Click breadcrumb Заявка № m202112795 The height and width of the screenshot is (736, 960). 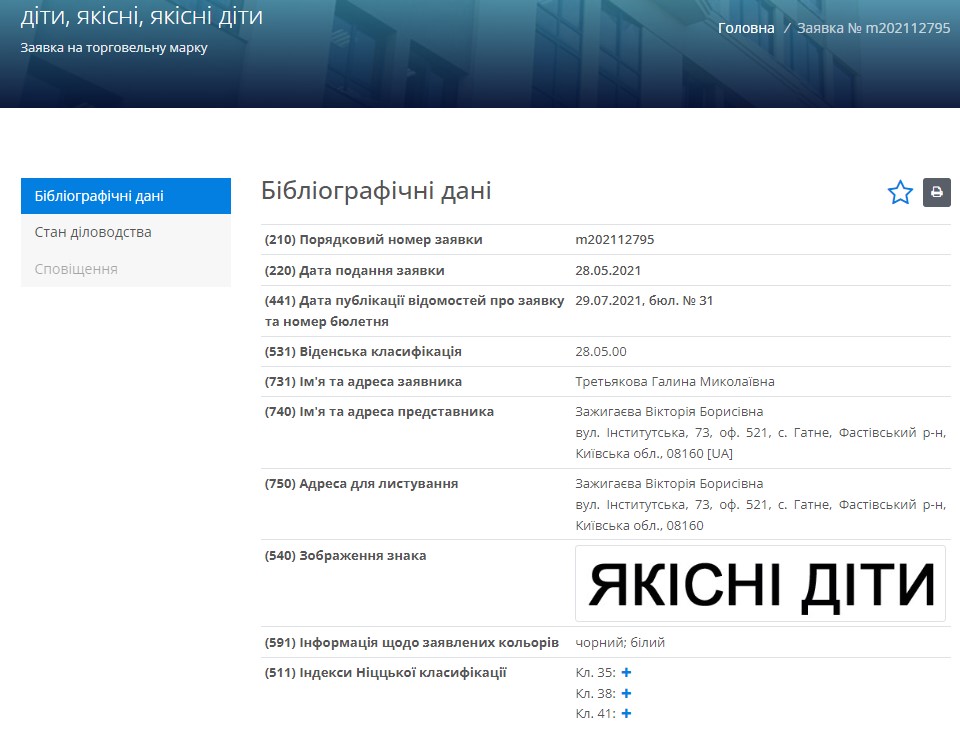click(x=873, y=28)
